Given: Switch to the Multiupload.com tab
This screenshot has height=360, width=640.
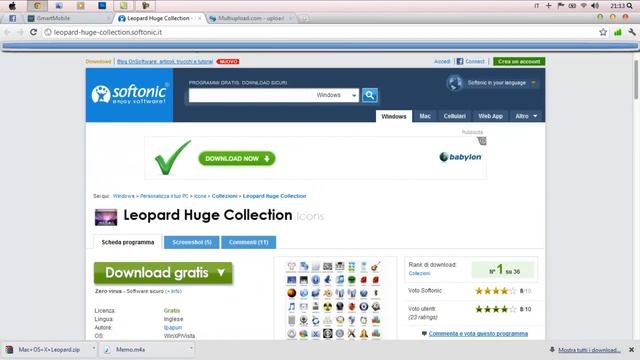Looking at the screenshot, I should [250, 18].
